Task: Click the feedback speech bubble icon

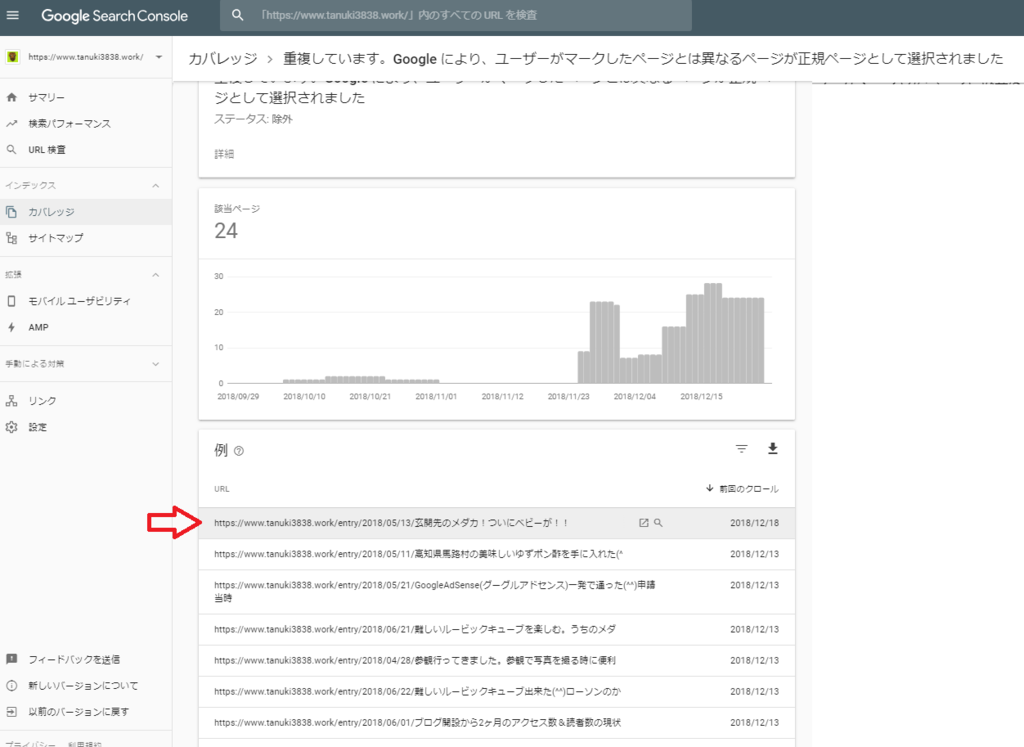Action: click(x=11, y=660)
